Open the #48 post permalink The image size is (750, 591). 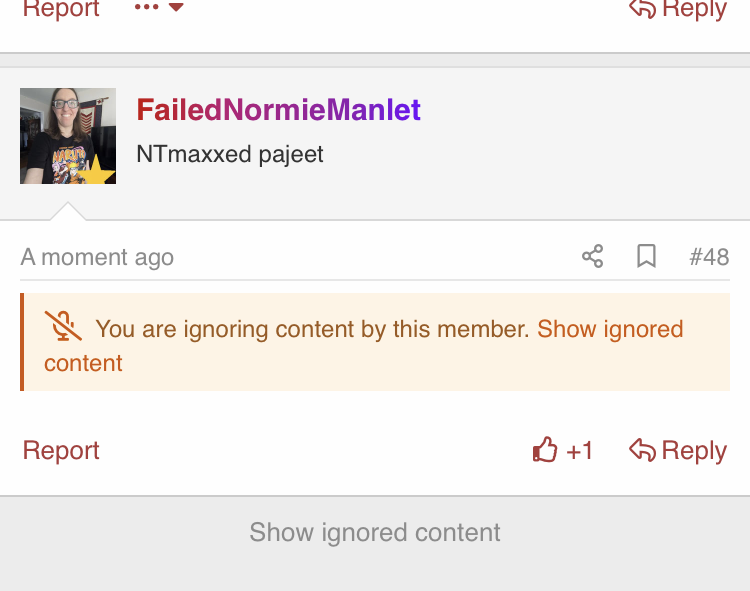tap(709, 257)
